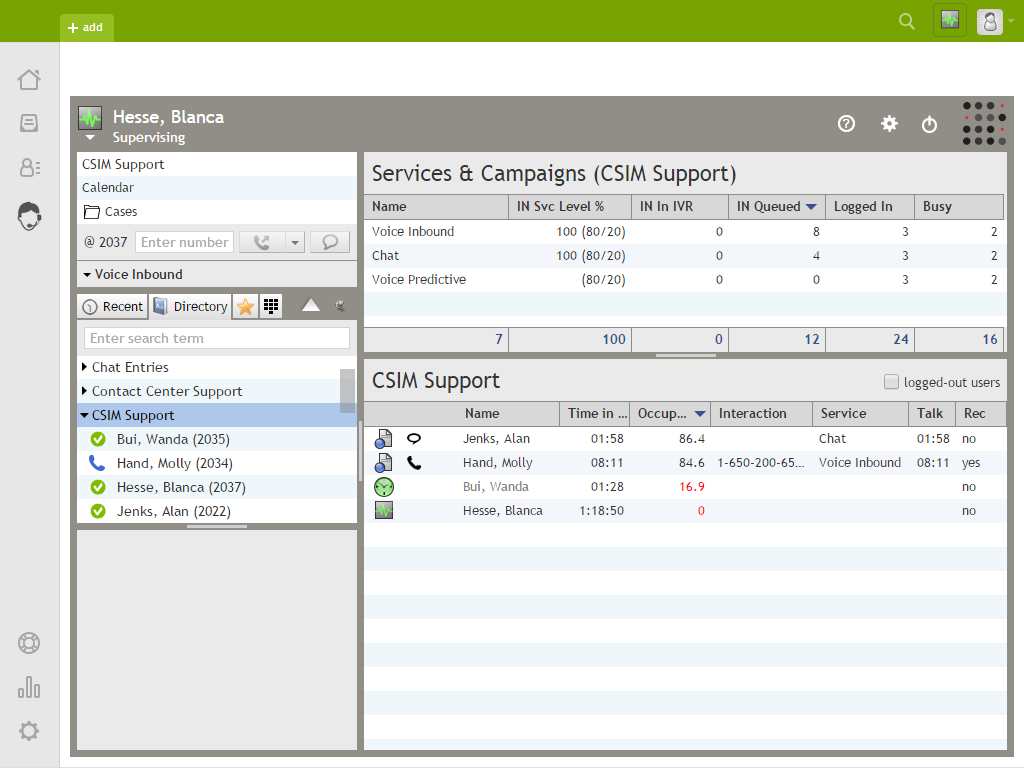Open the favorites star tab

pos(245,306)
